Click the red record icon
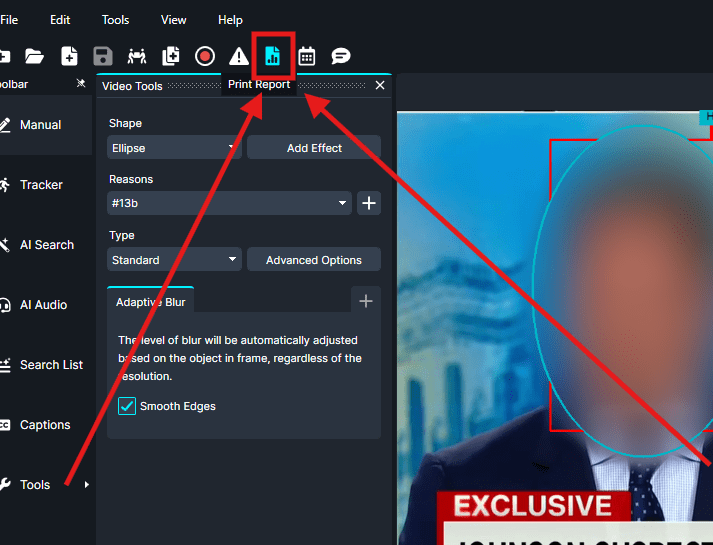The width and height of the screenshot is (713, 545). [x=205, y=56]
